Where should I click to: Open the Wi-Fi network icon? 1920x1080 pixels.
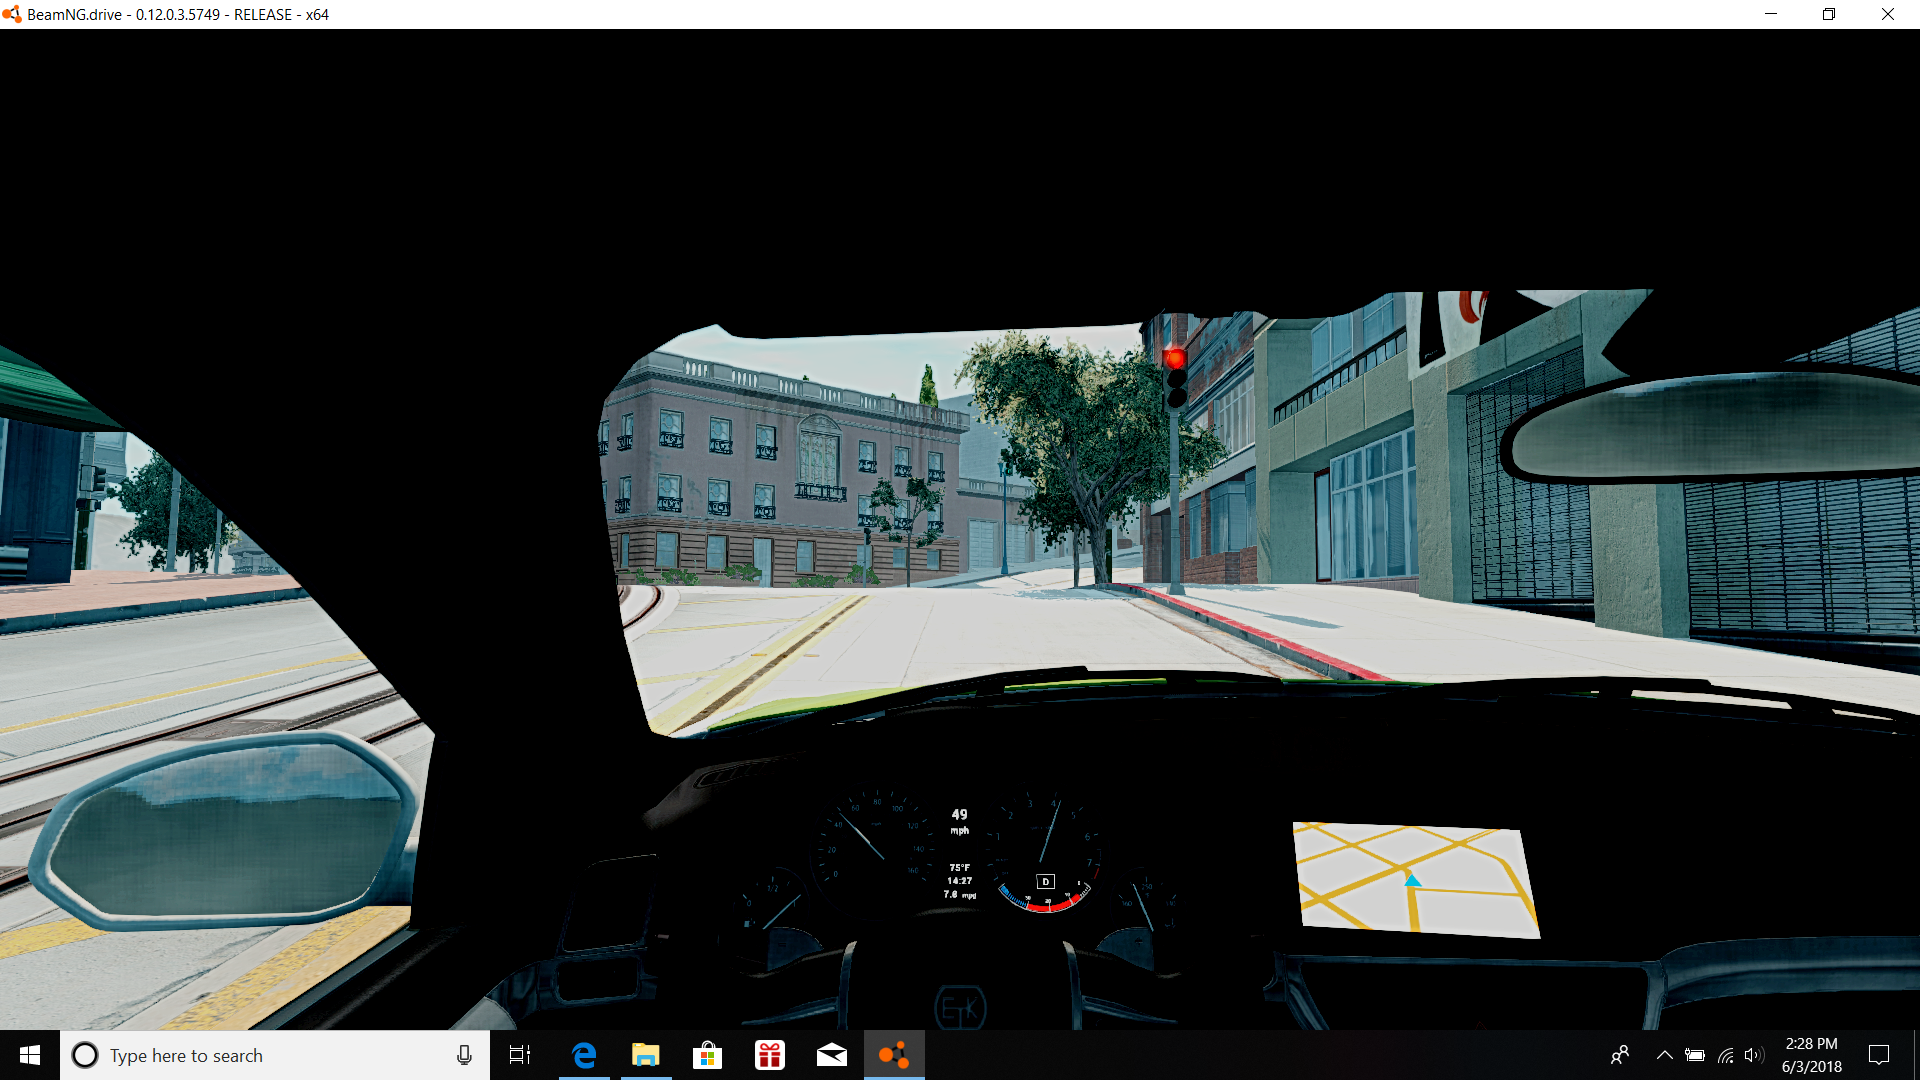pos(1725,1055)
